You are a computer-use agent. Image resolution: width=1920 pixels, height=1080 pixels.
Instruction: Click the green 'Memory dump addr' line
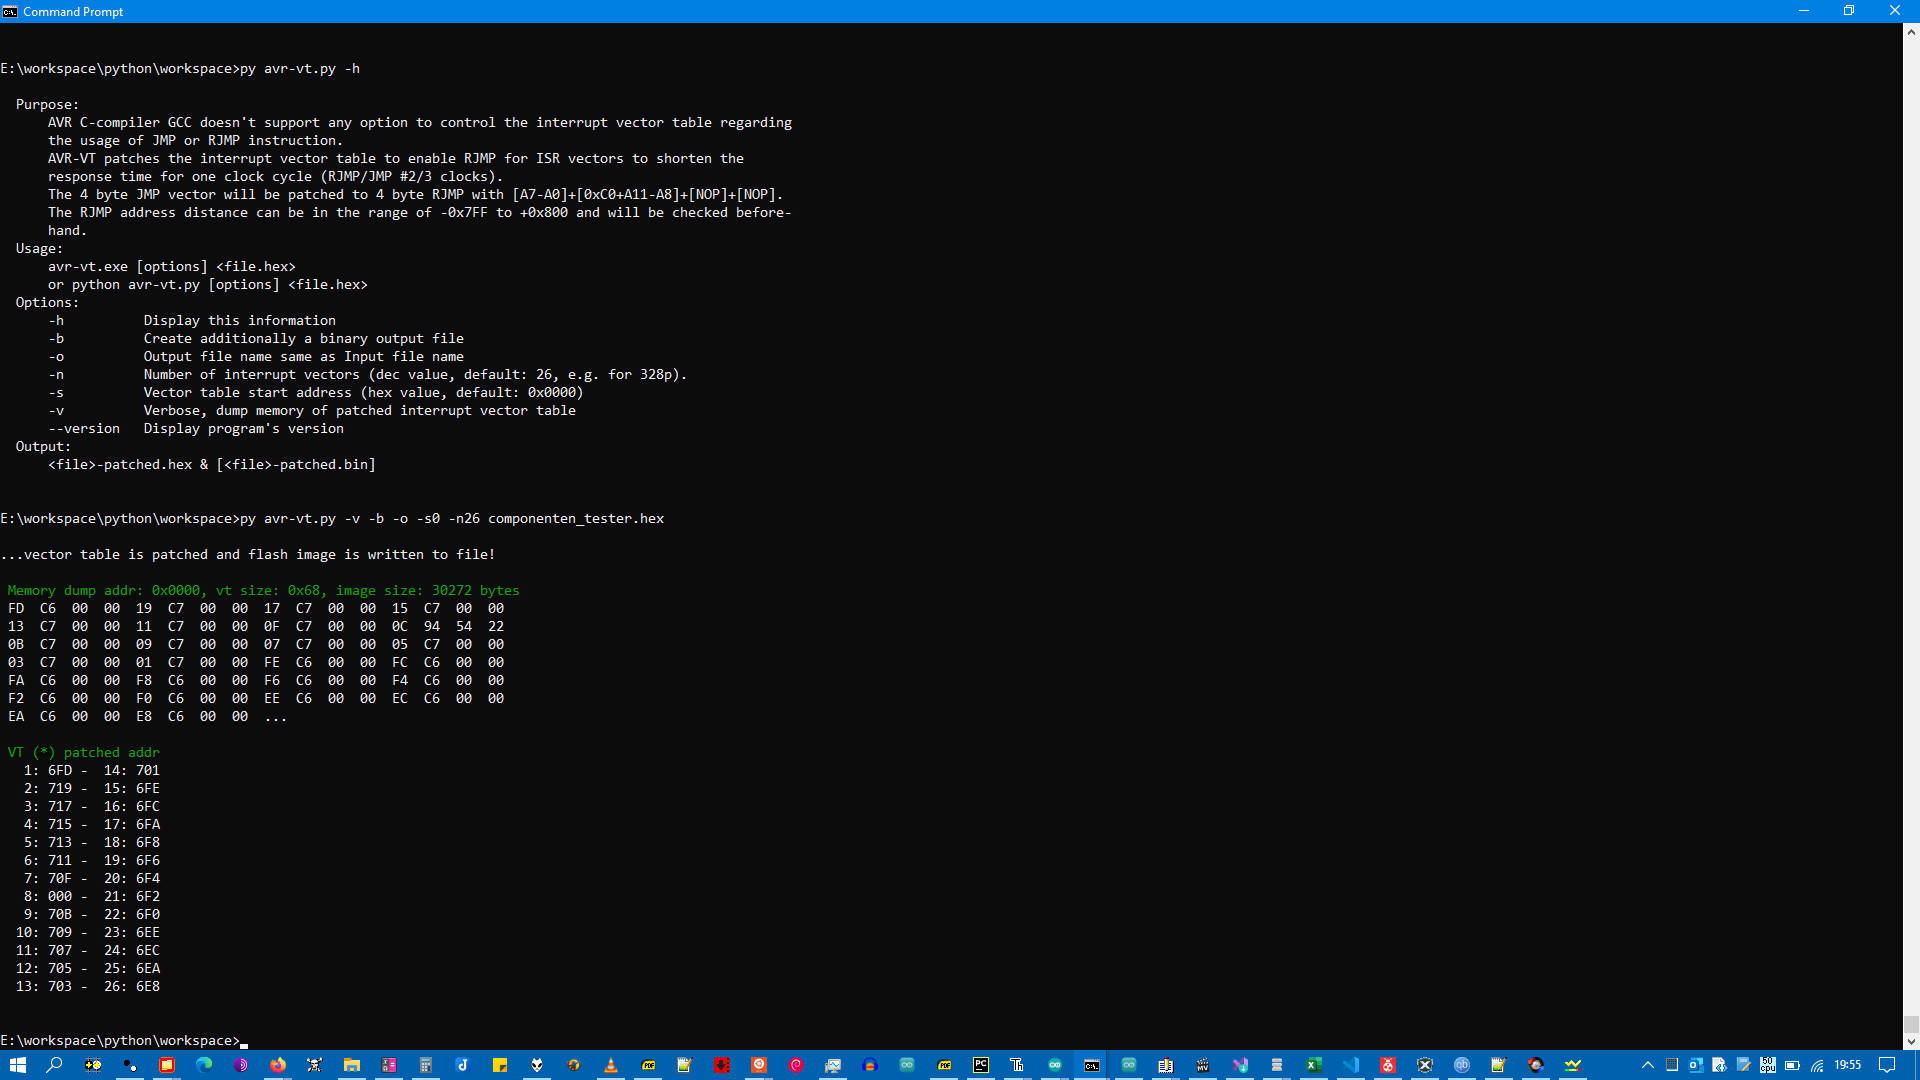[263, 590]
